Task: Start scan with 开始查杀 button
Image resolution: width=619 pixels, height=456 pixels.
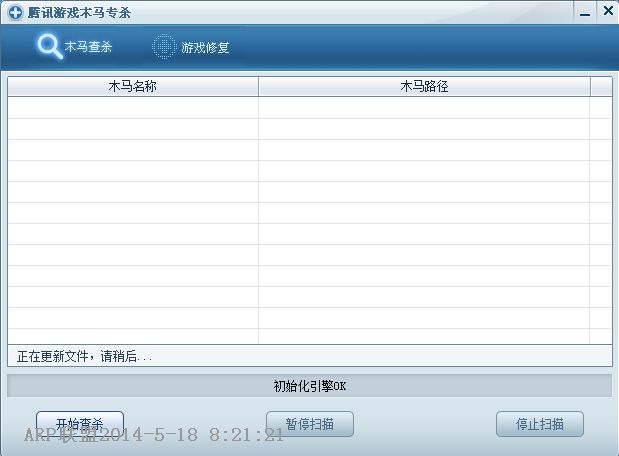Action: [x=80, y=424]
